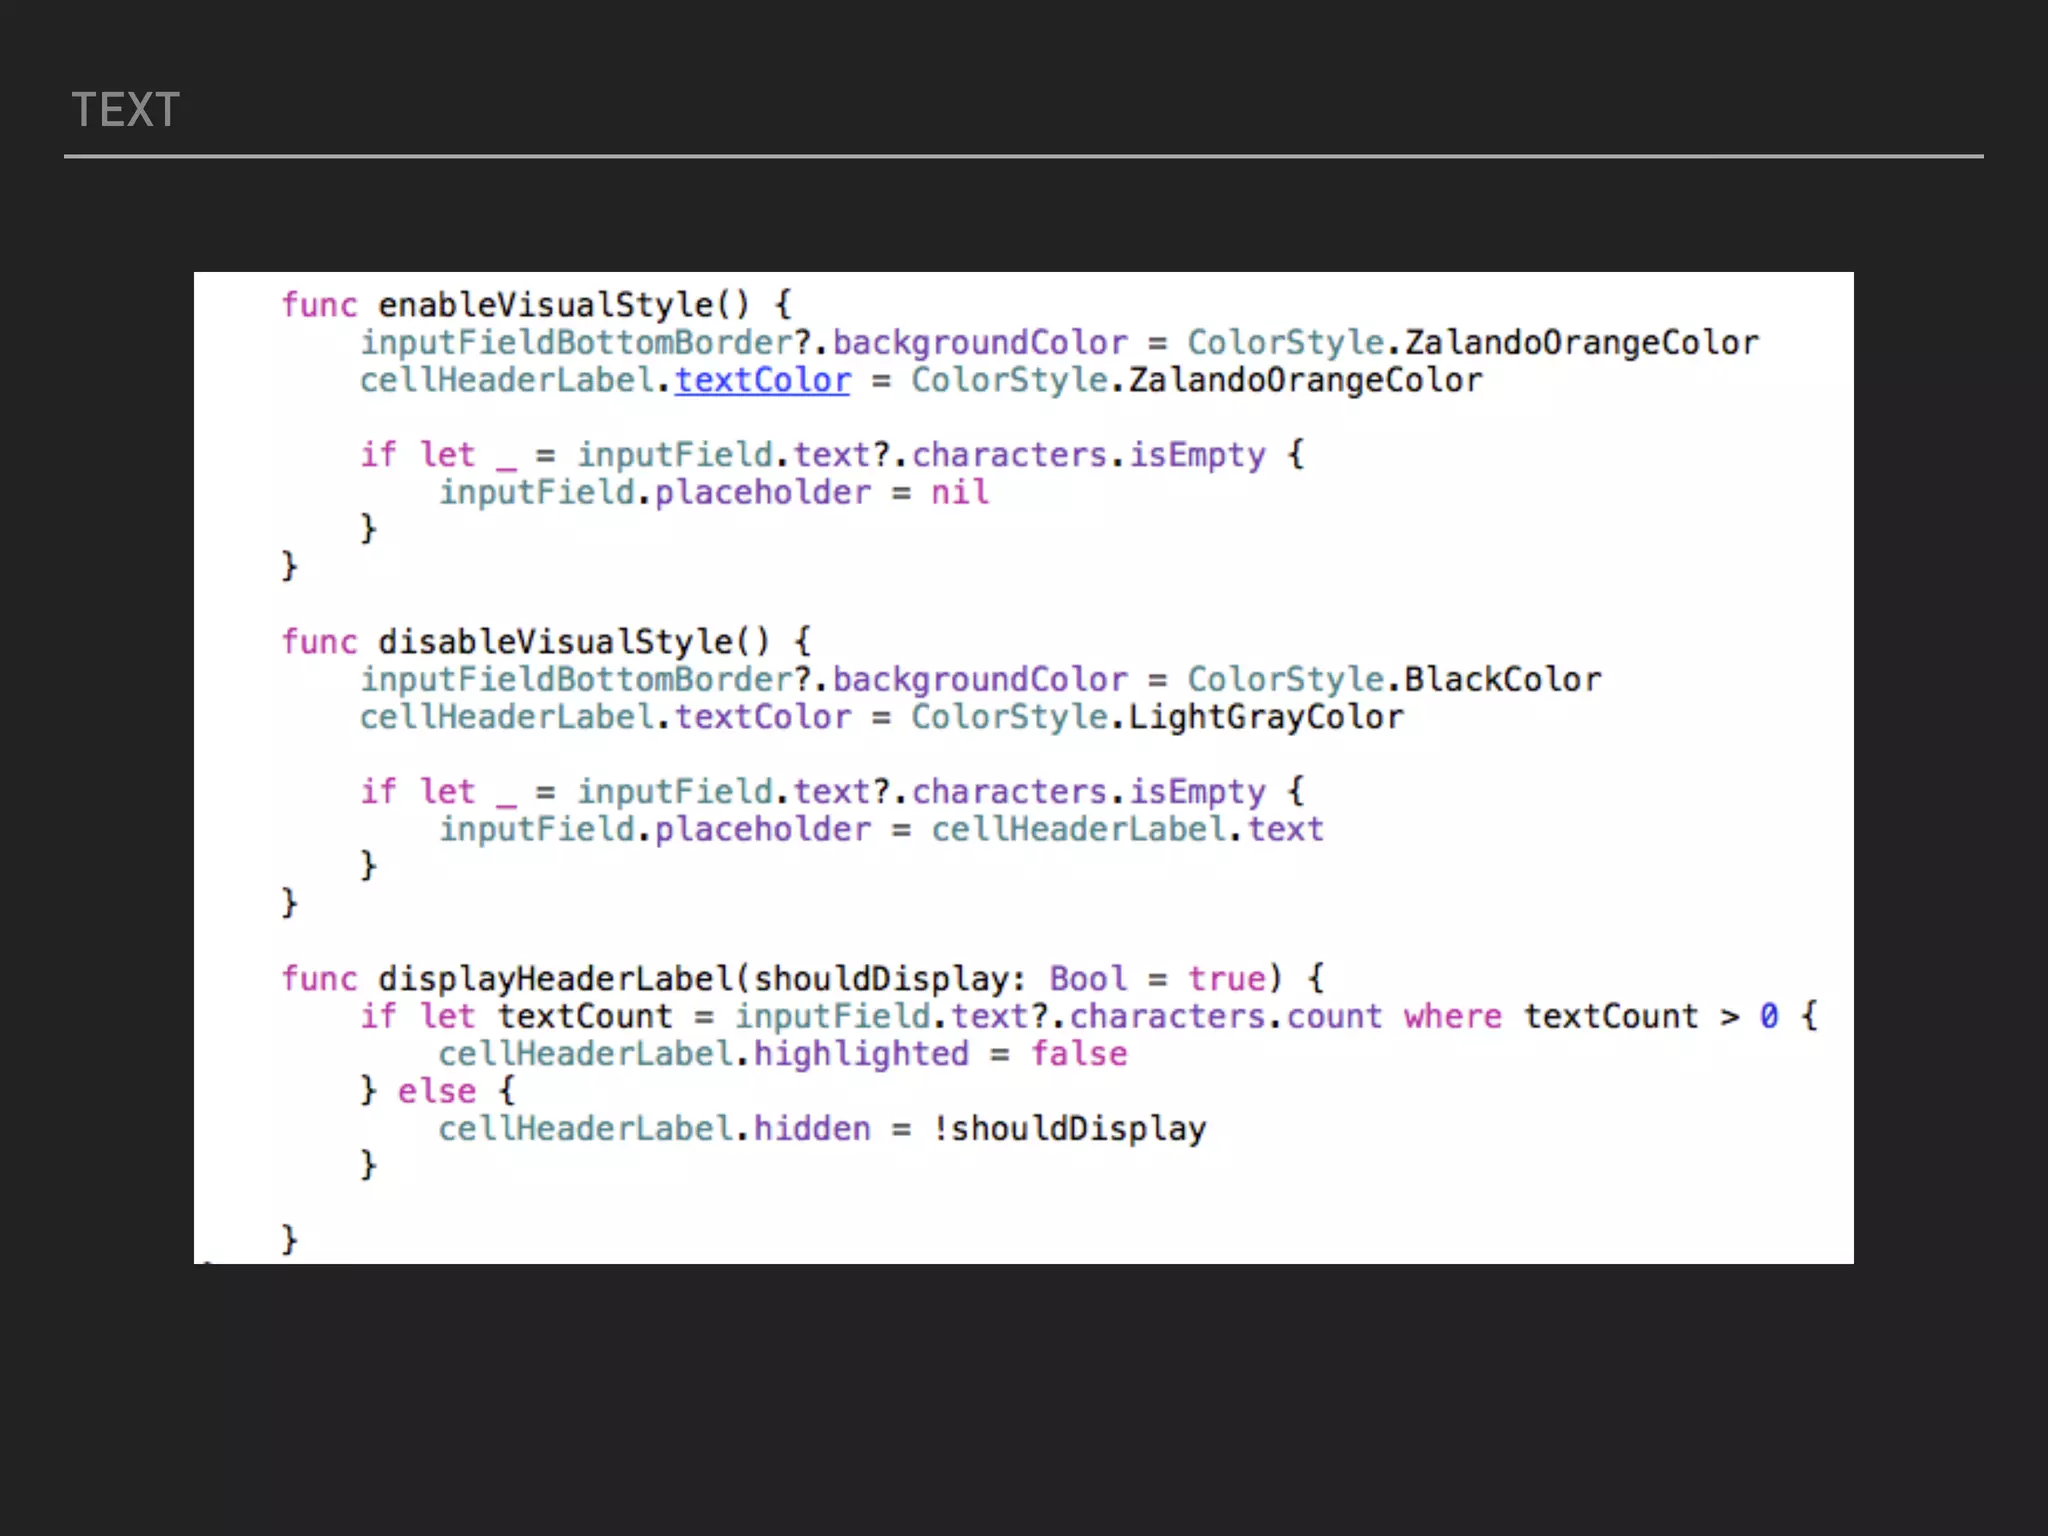Click the Bool type annotation
The width and height of the screenshot is (2048, 1536).
click(x=1087, y=979)
